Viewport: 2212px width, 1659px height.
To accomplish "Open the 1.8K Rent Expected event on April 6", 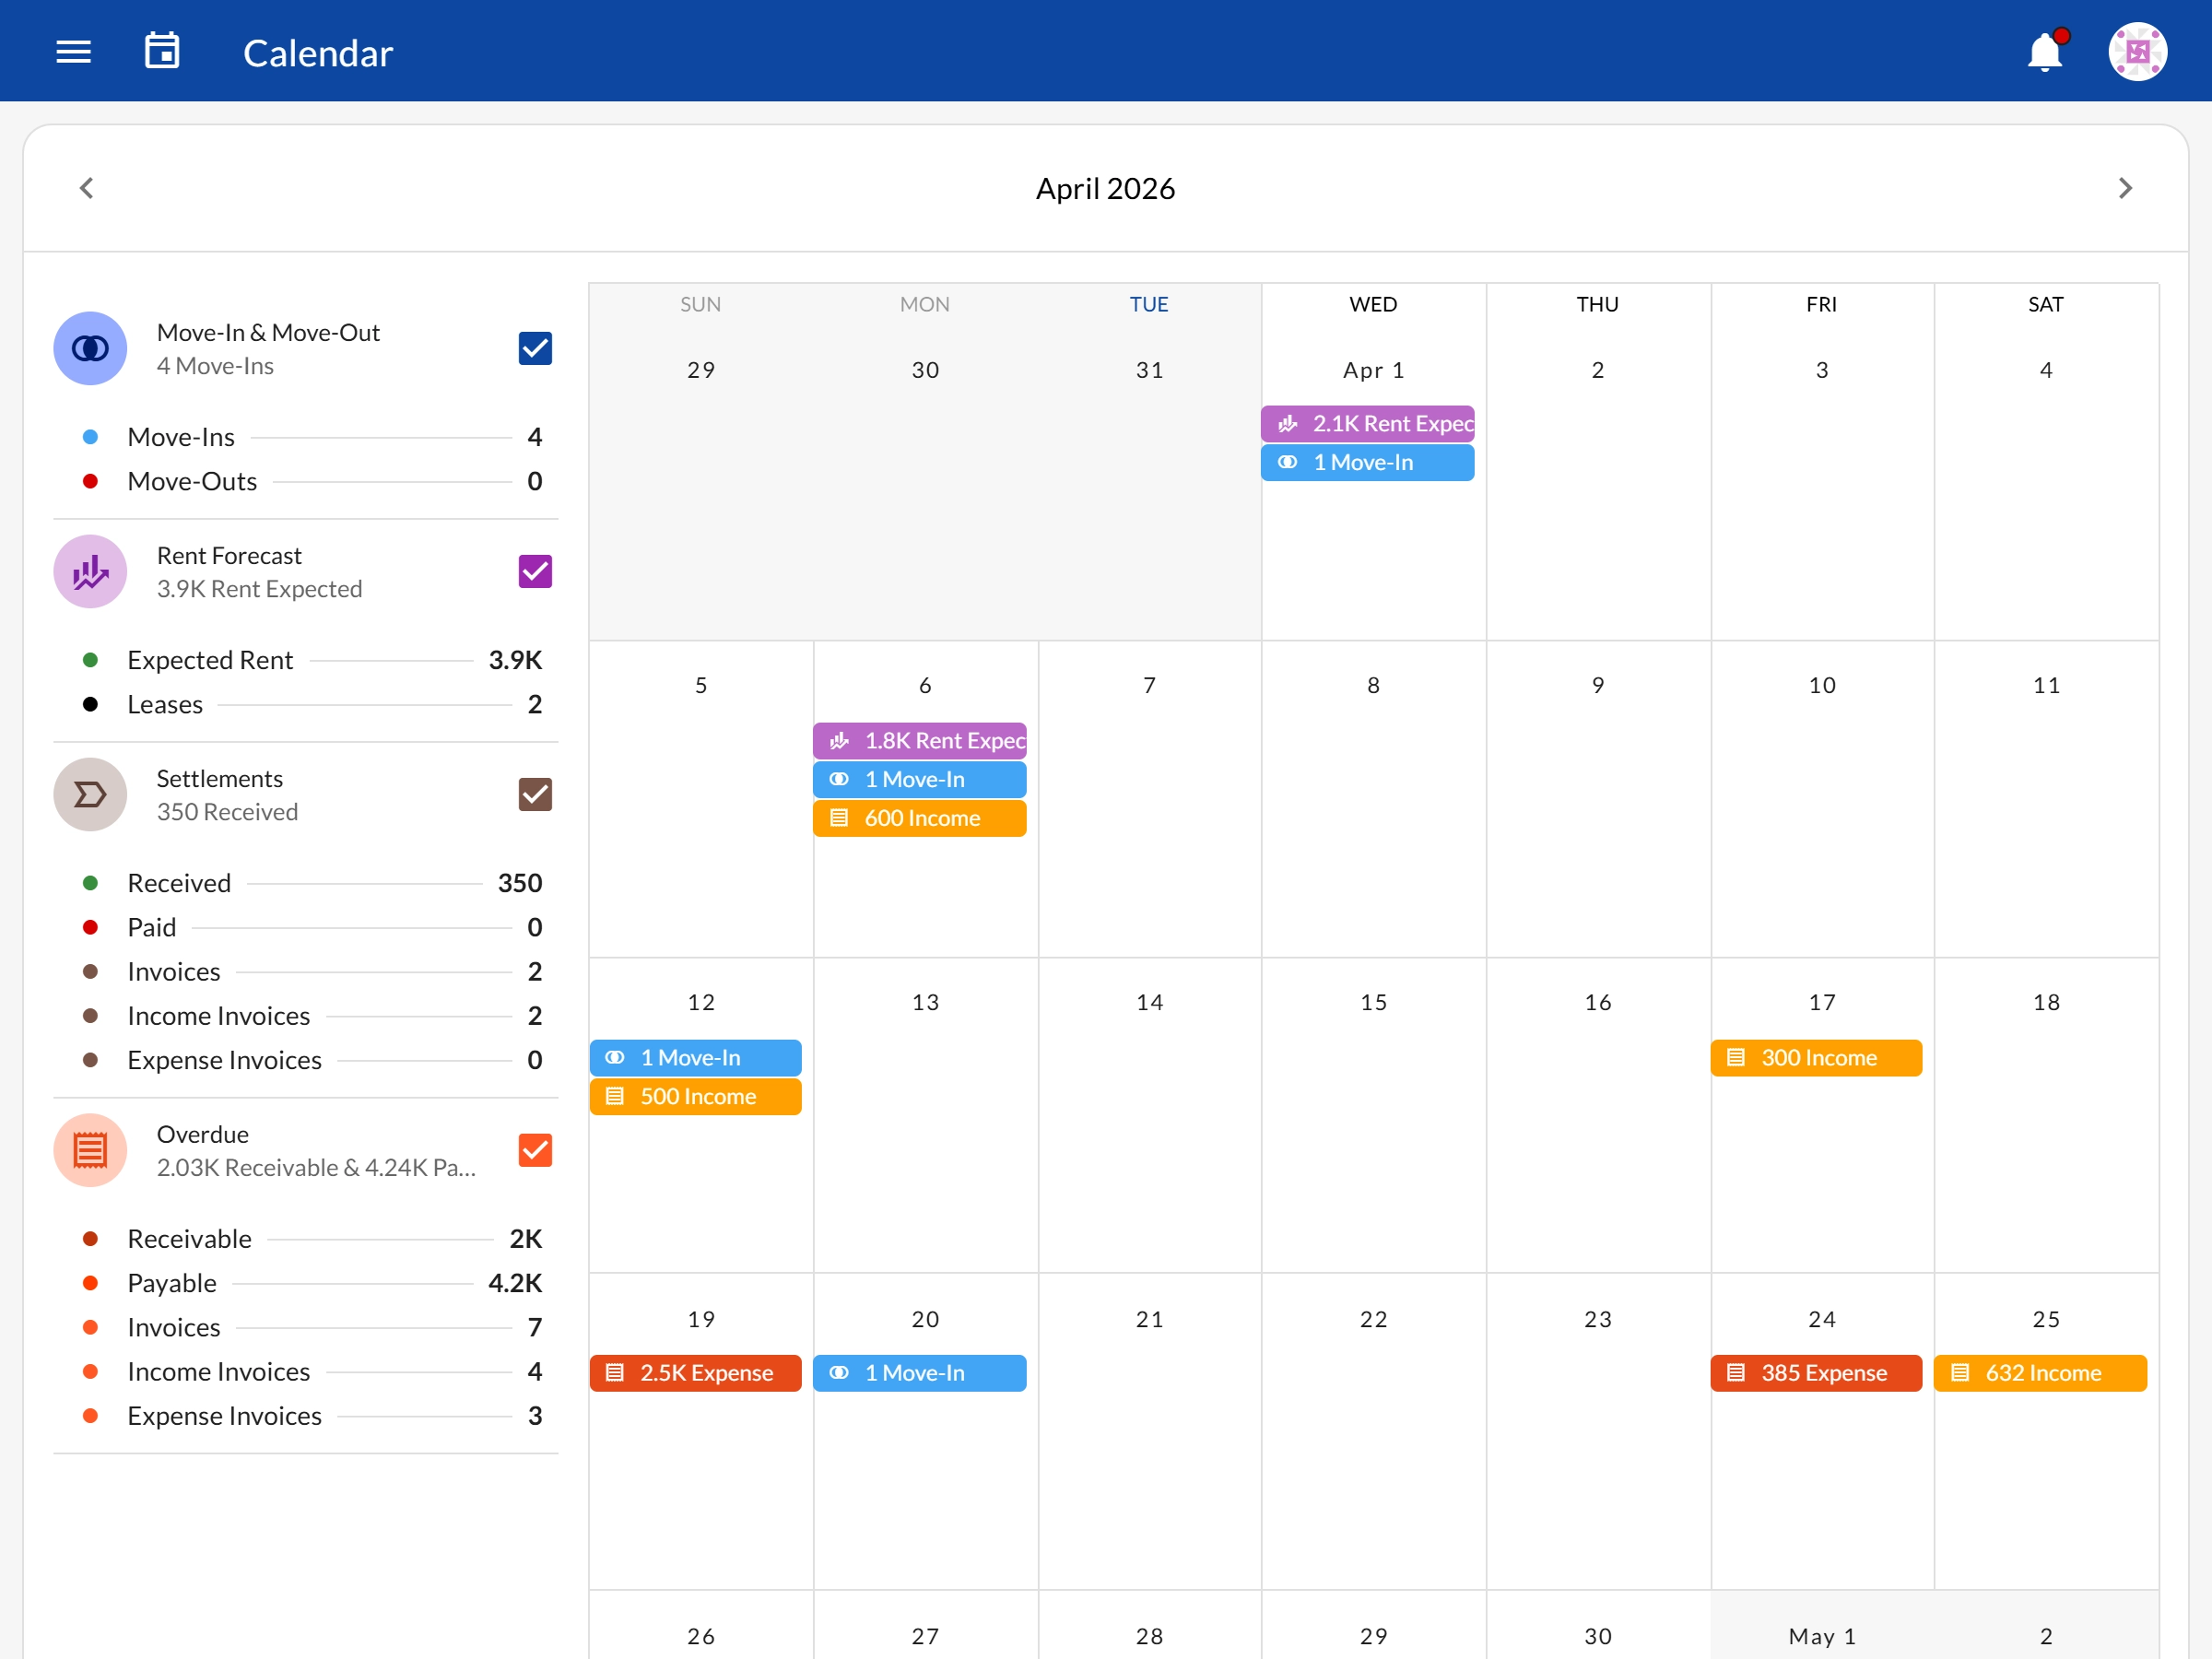I will [919, 740].
